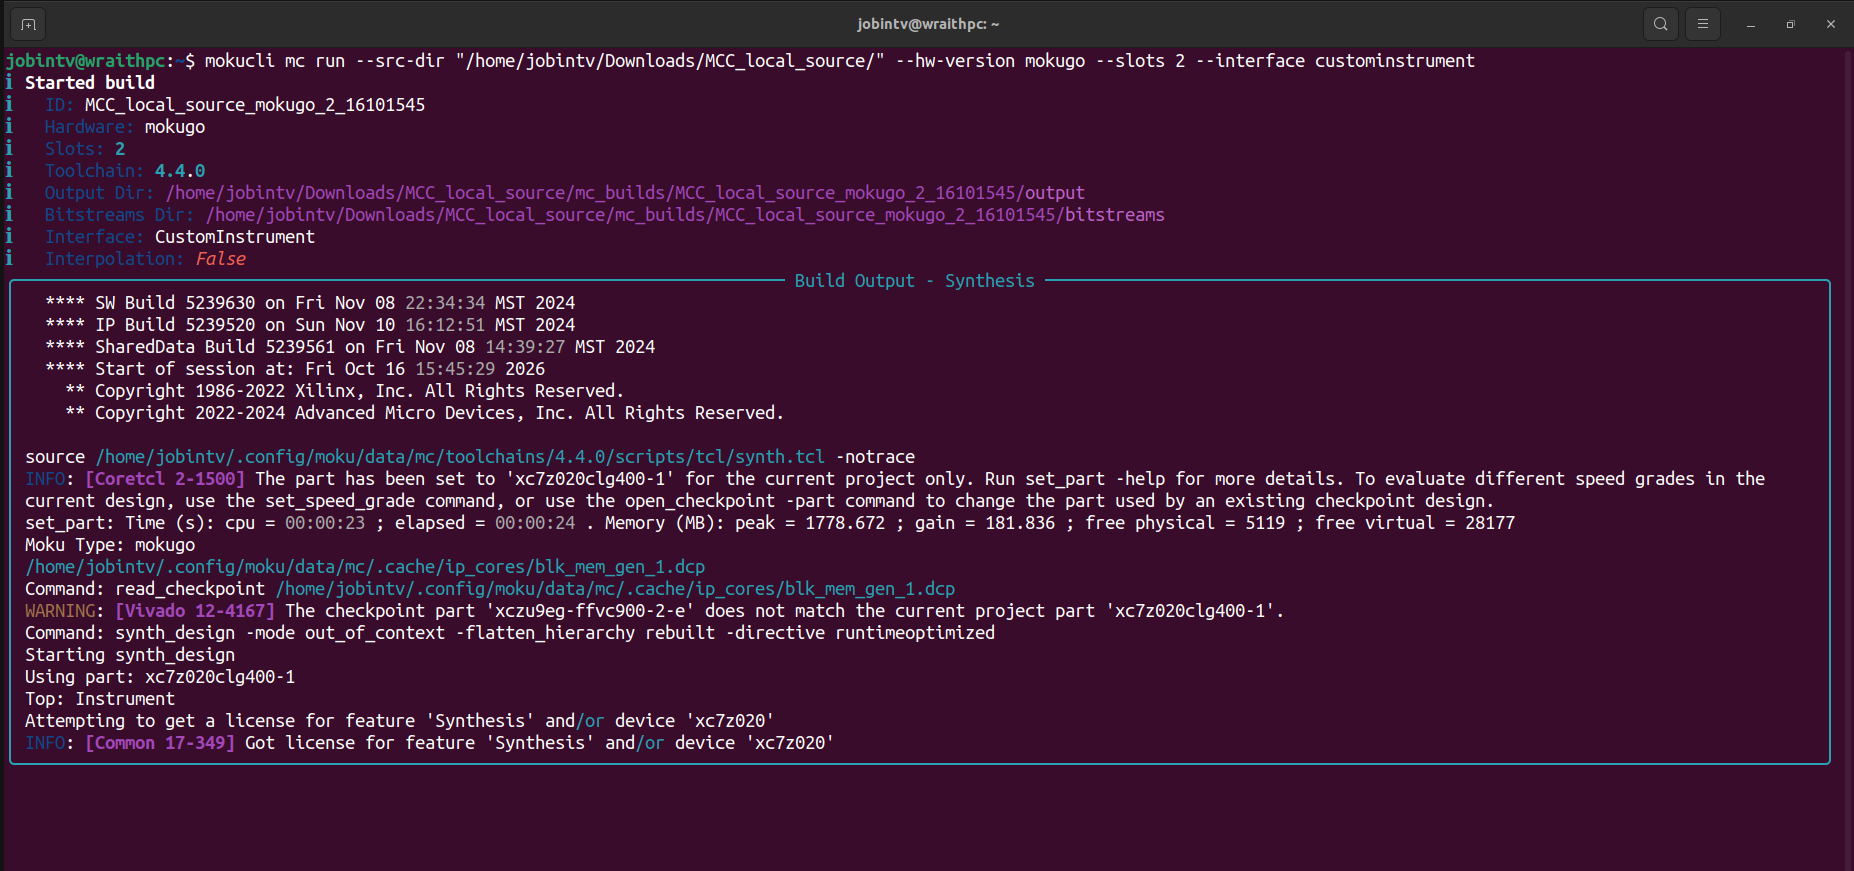Click the mokucli mc run command text
Image resolution: width=1854 pixels, height=871 pixels.
click(x=840, y=61)
